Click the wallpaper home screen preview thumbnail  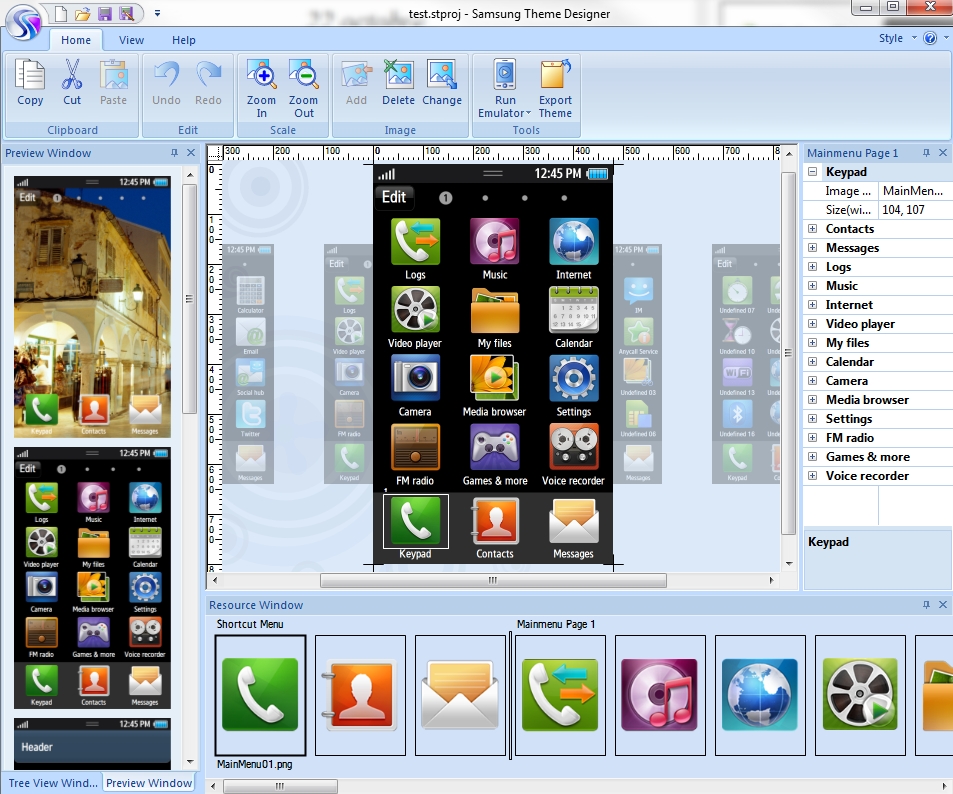(x=92, y=307)
